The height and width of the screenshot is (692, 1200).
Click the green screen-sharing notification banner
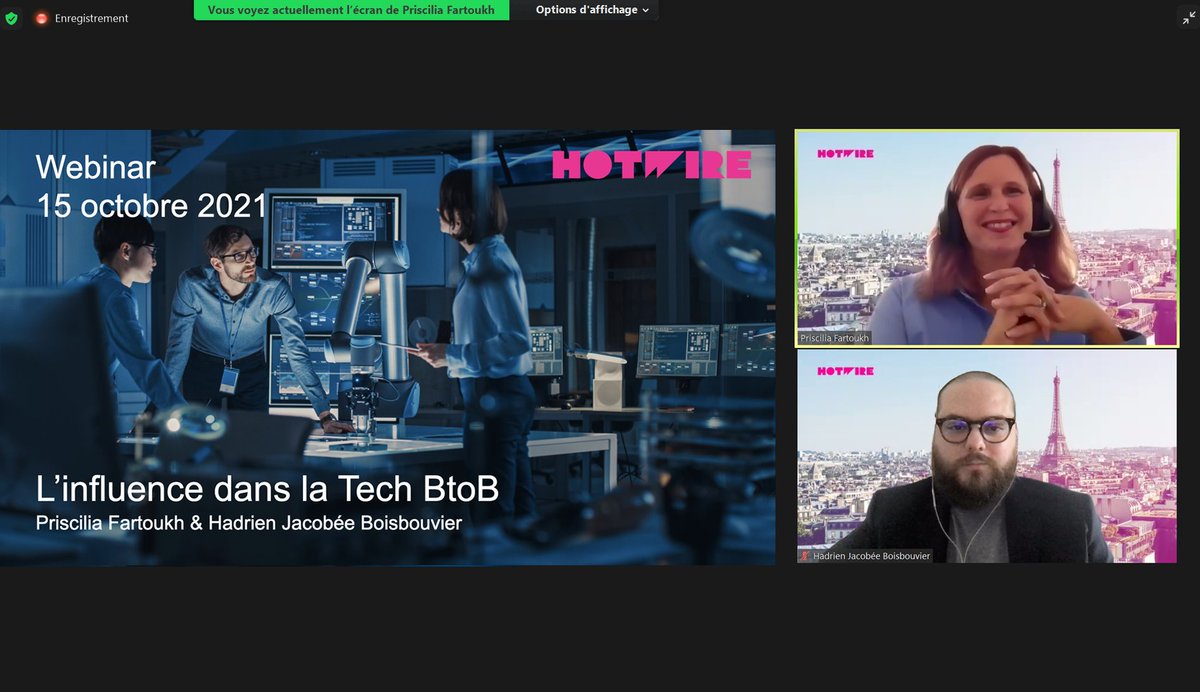351,10
